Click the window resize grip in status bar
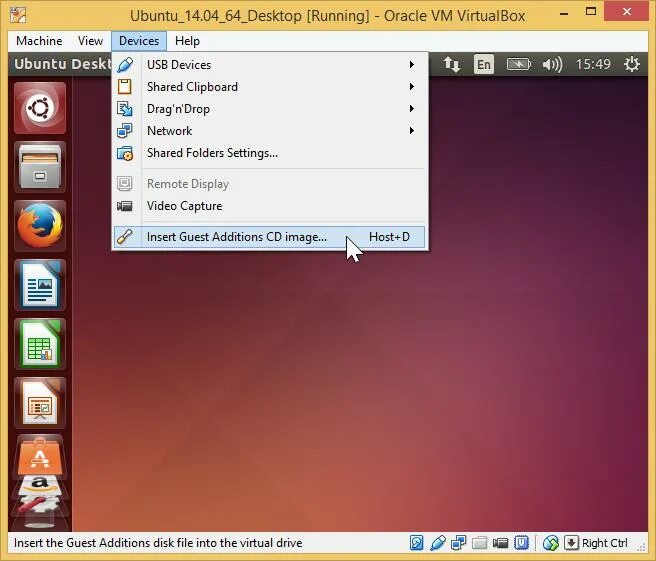 point(642,546)
